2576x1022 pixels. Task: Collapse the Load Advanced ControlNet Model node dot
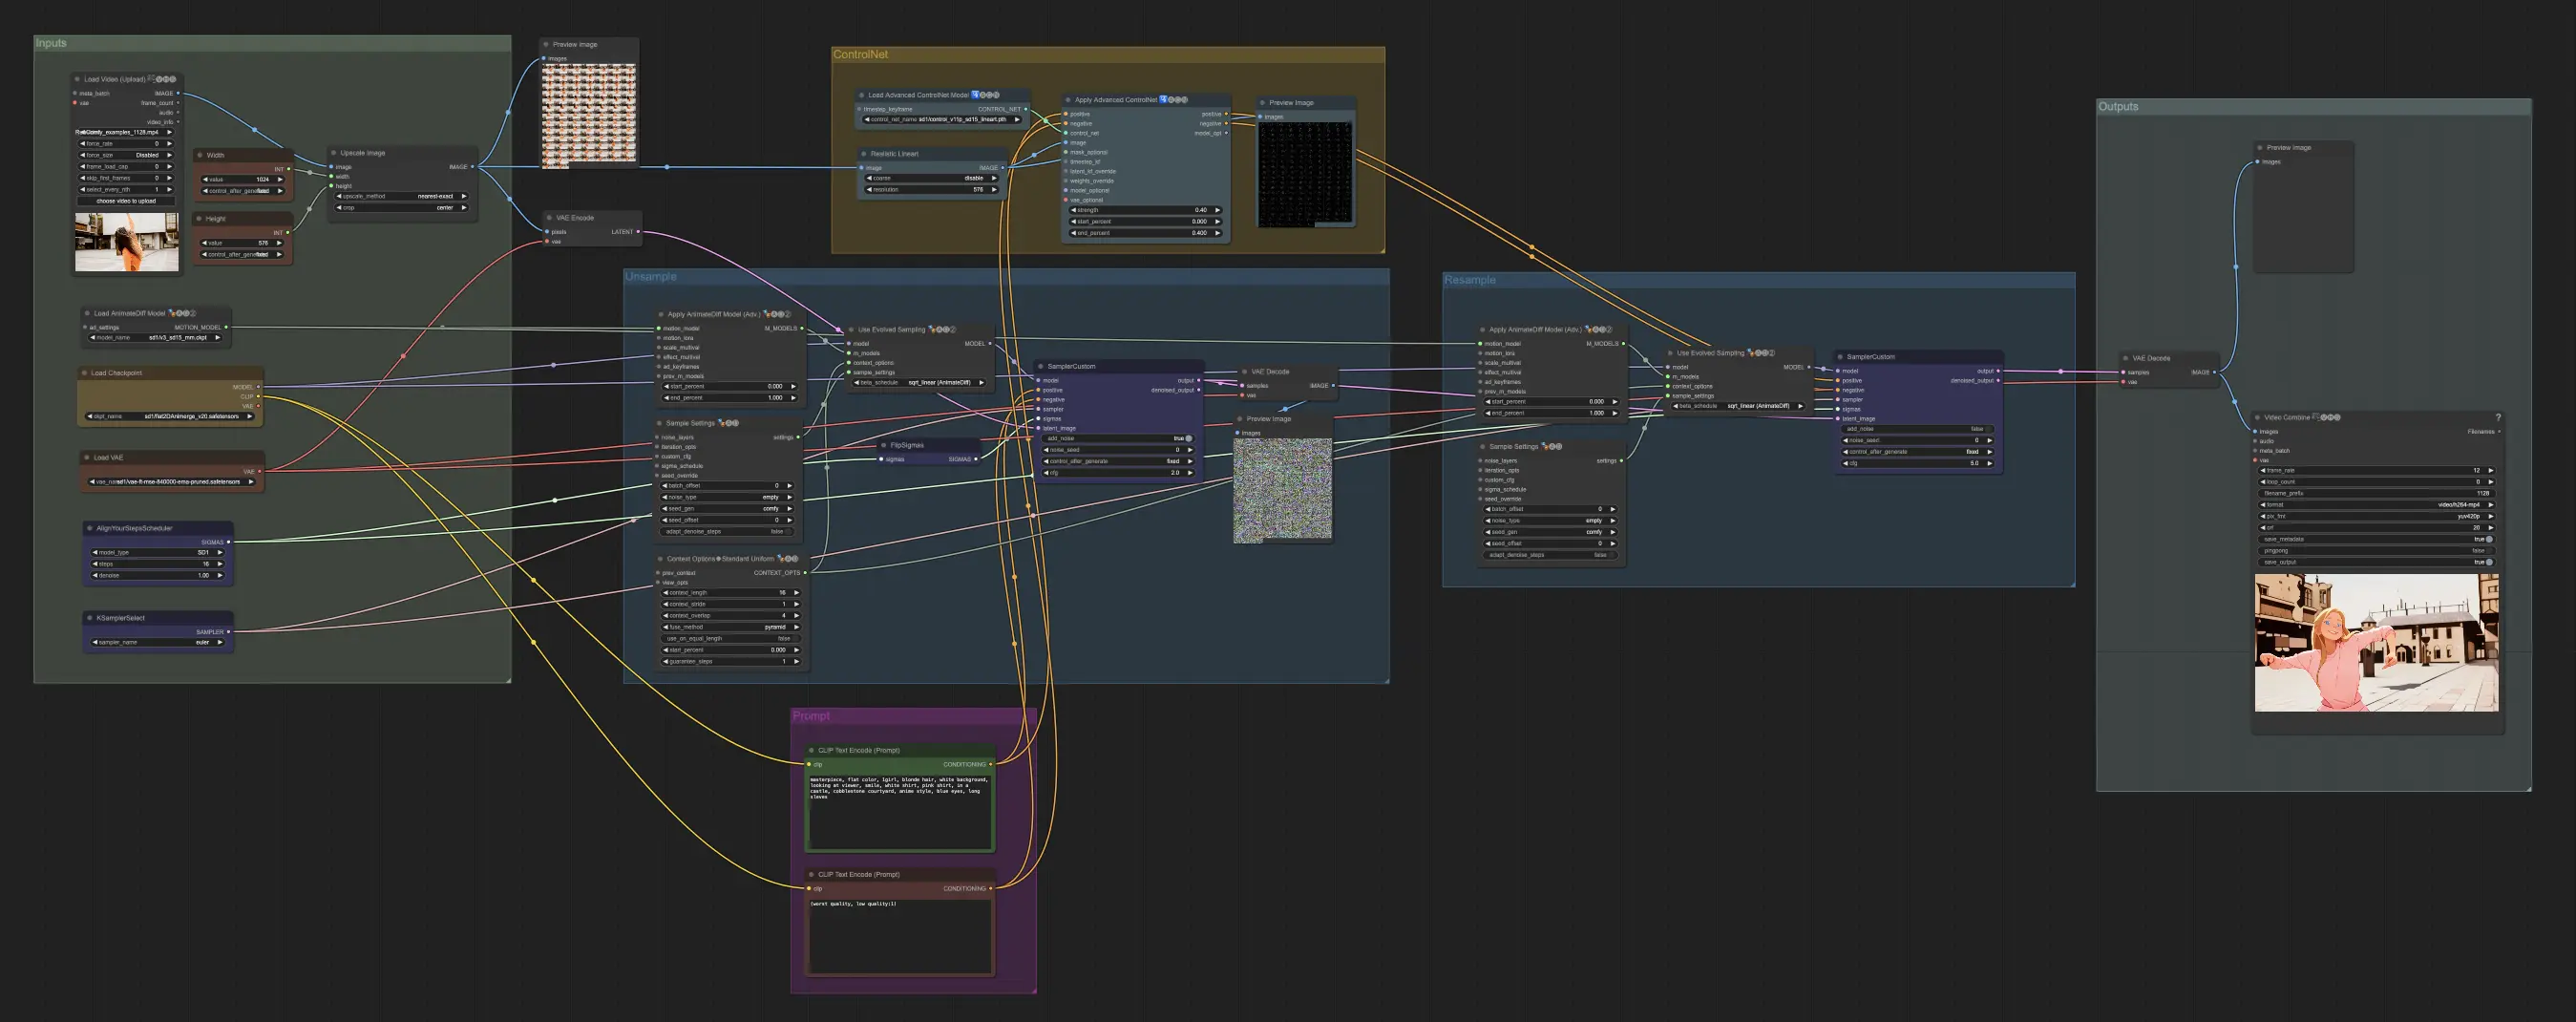point(861,95)
